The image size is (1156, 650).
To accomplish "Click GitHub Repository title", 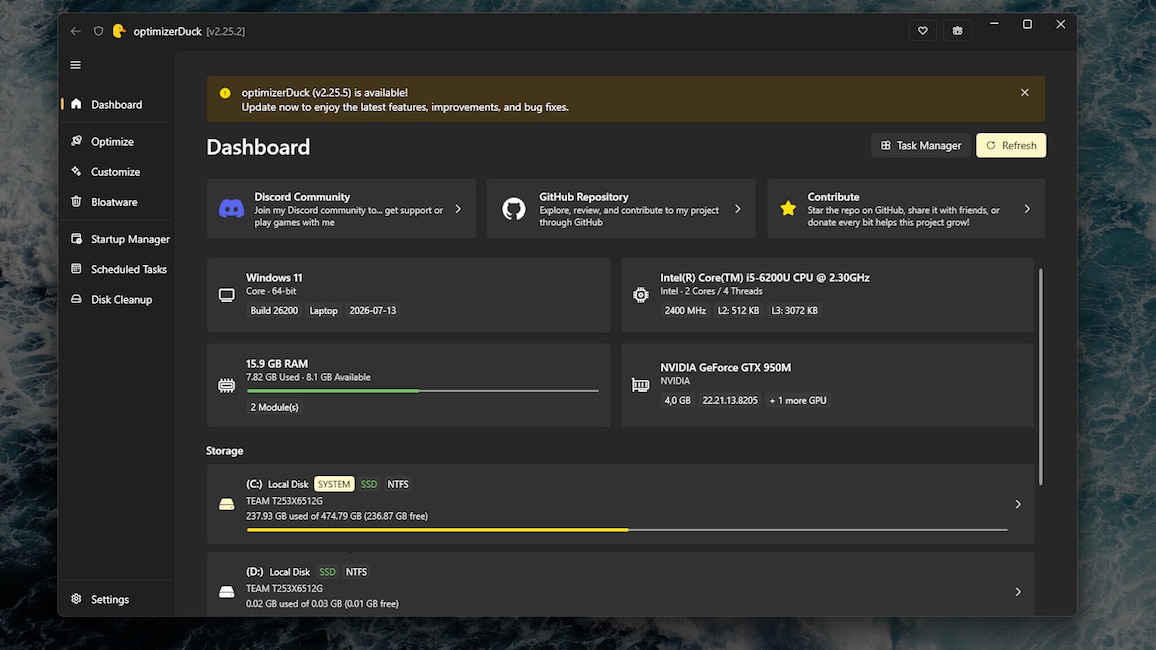I will tap(584, 197).
